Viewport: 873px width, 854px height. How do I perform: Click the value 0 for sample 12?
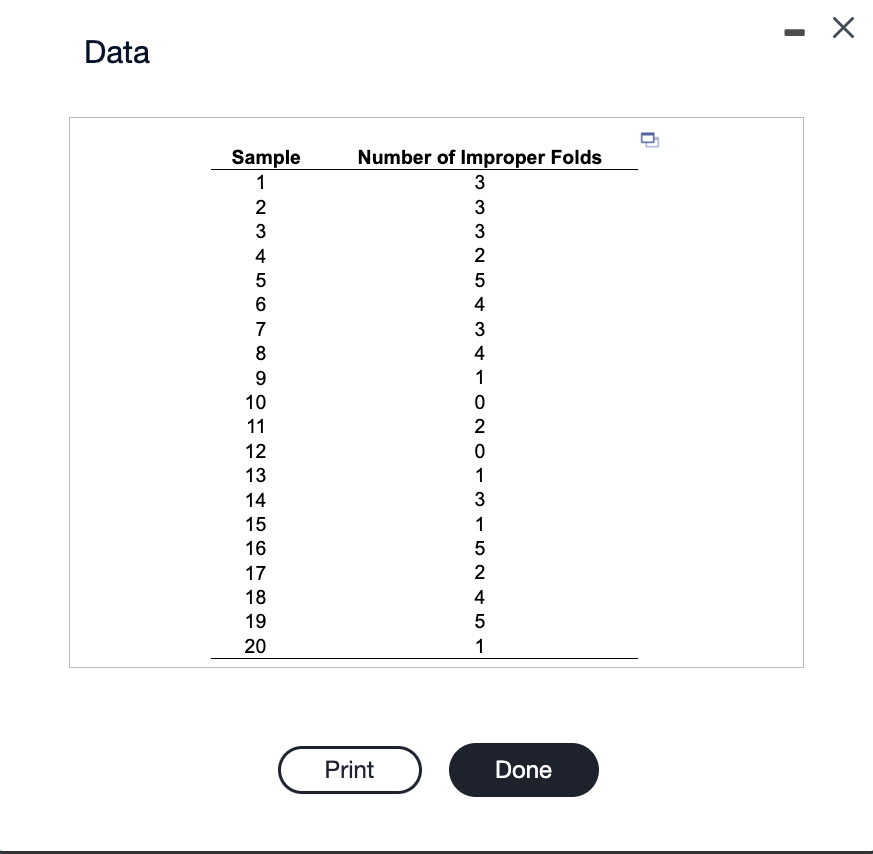pyautogui.click(x=479, y=451)
